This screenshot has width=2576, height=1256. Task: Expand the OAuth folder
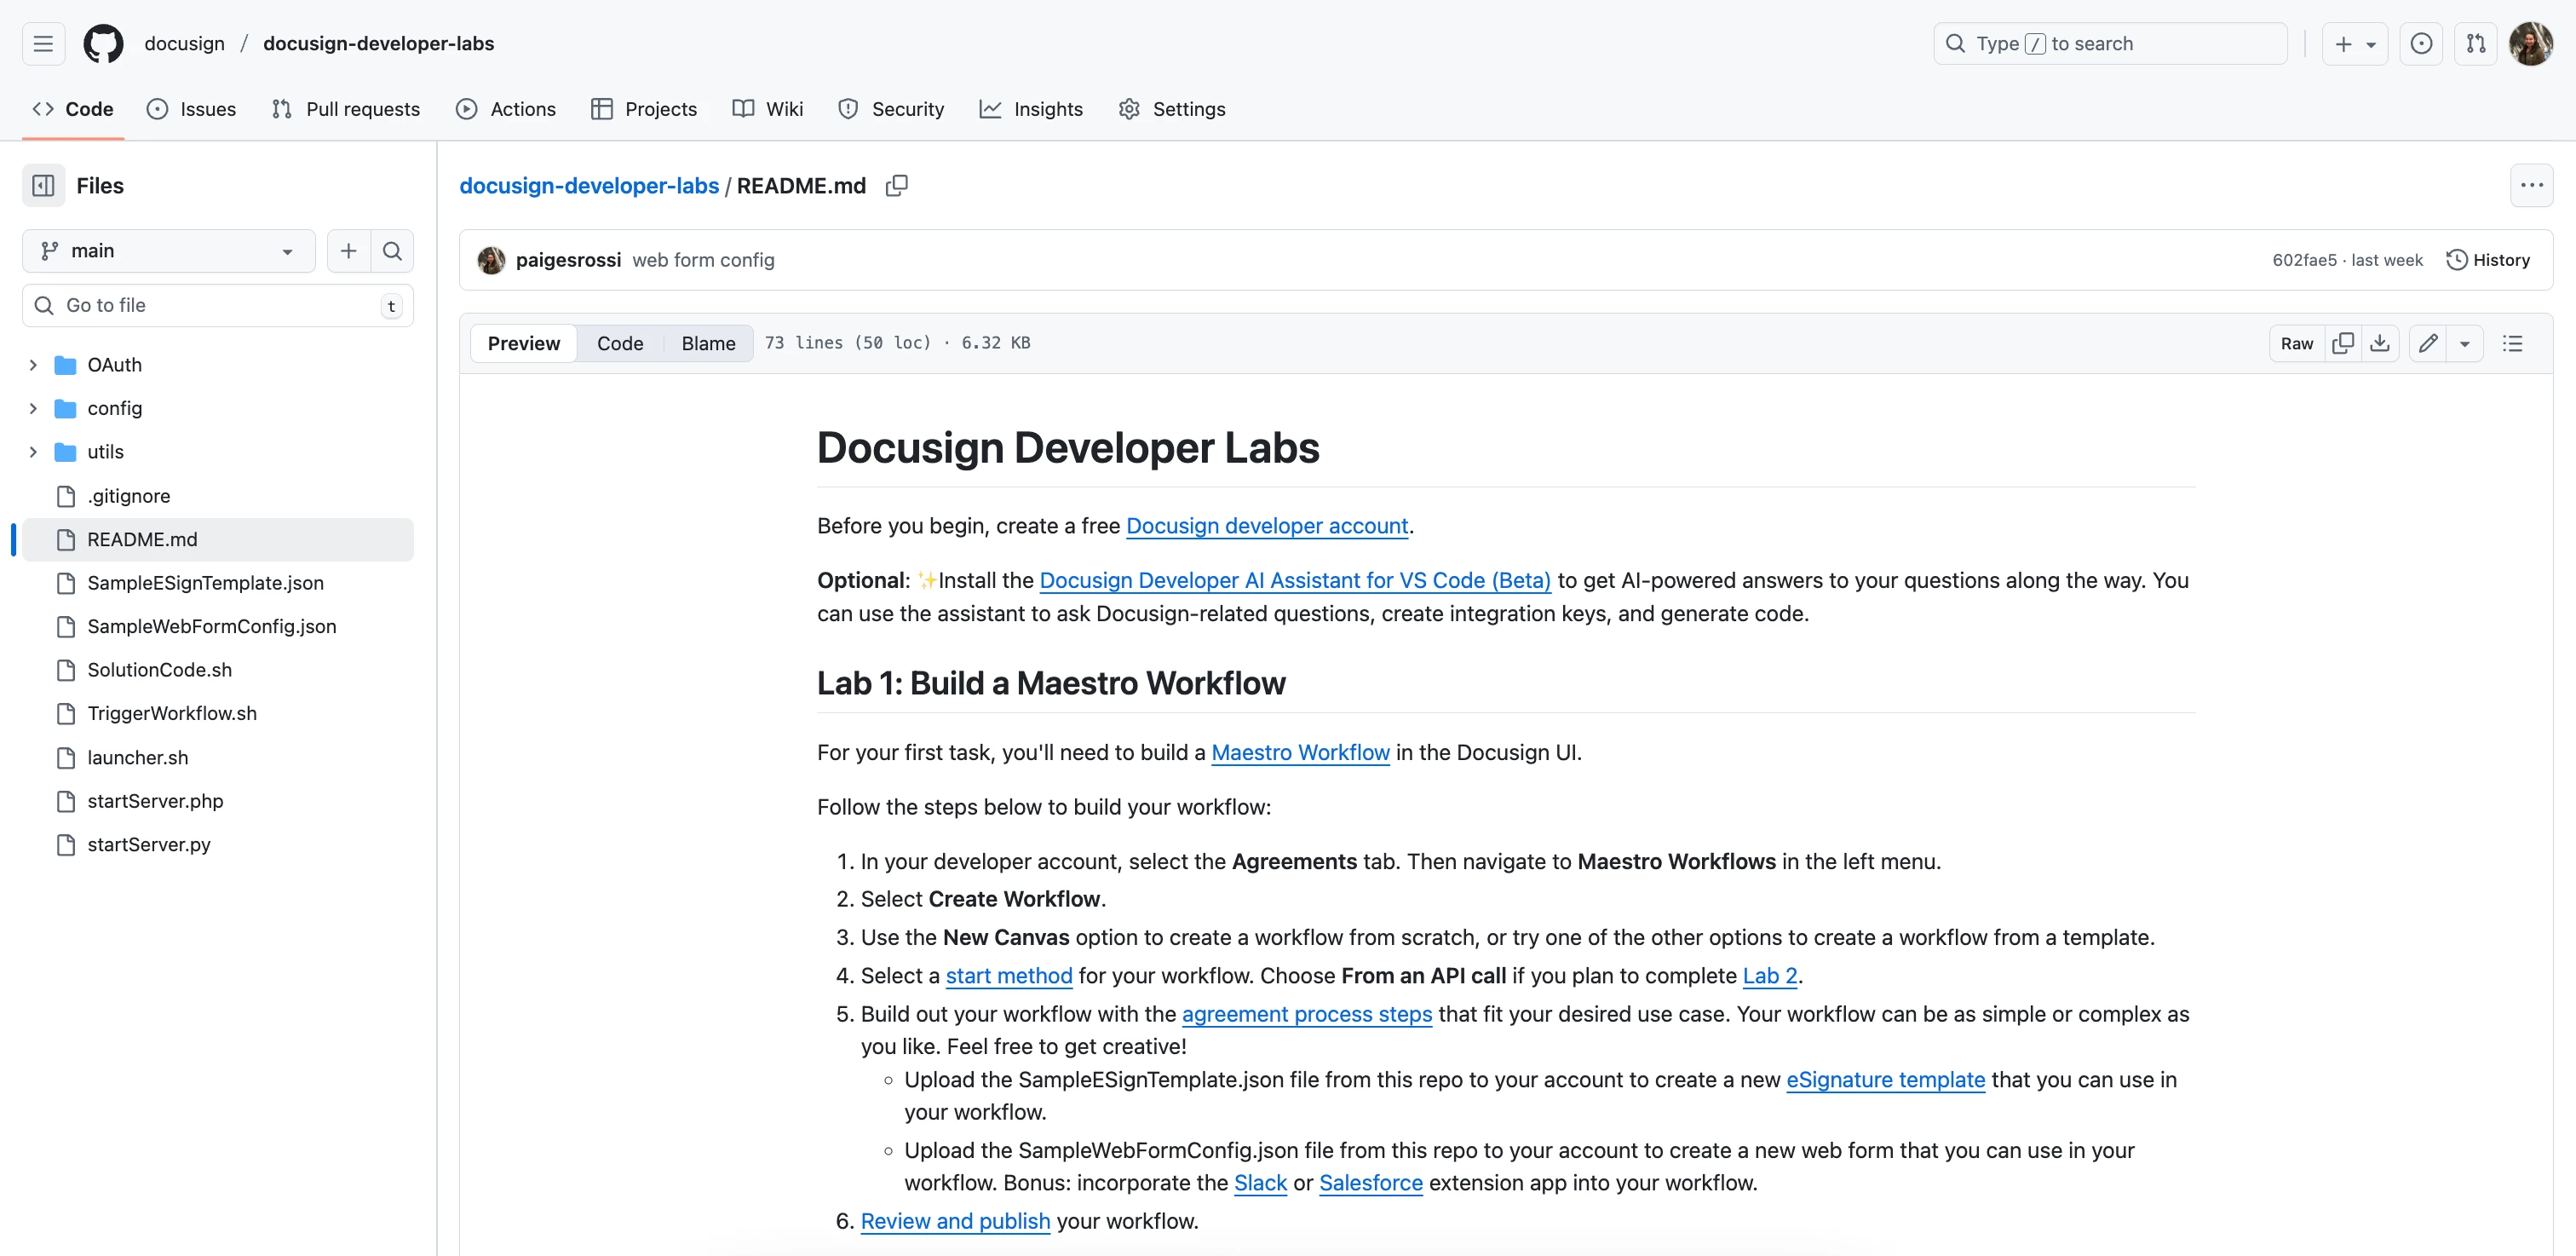33,365
